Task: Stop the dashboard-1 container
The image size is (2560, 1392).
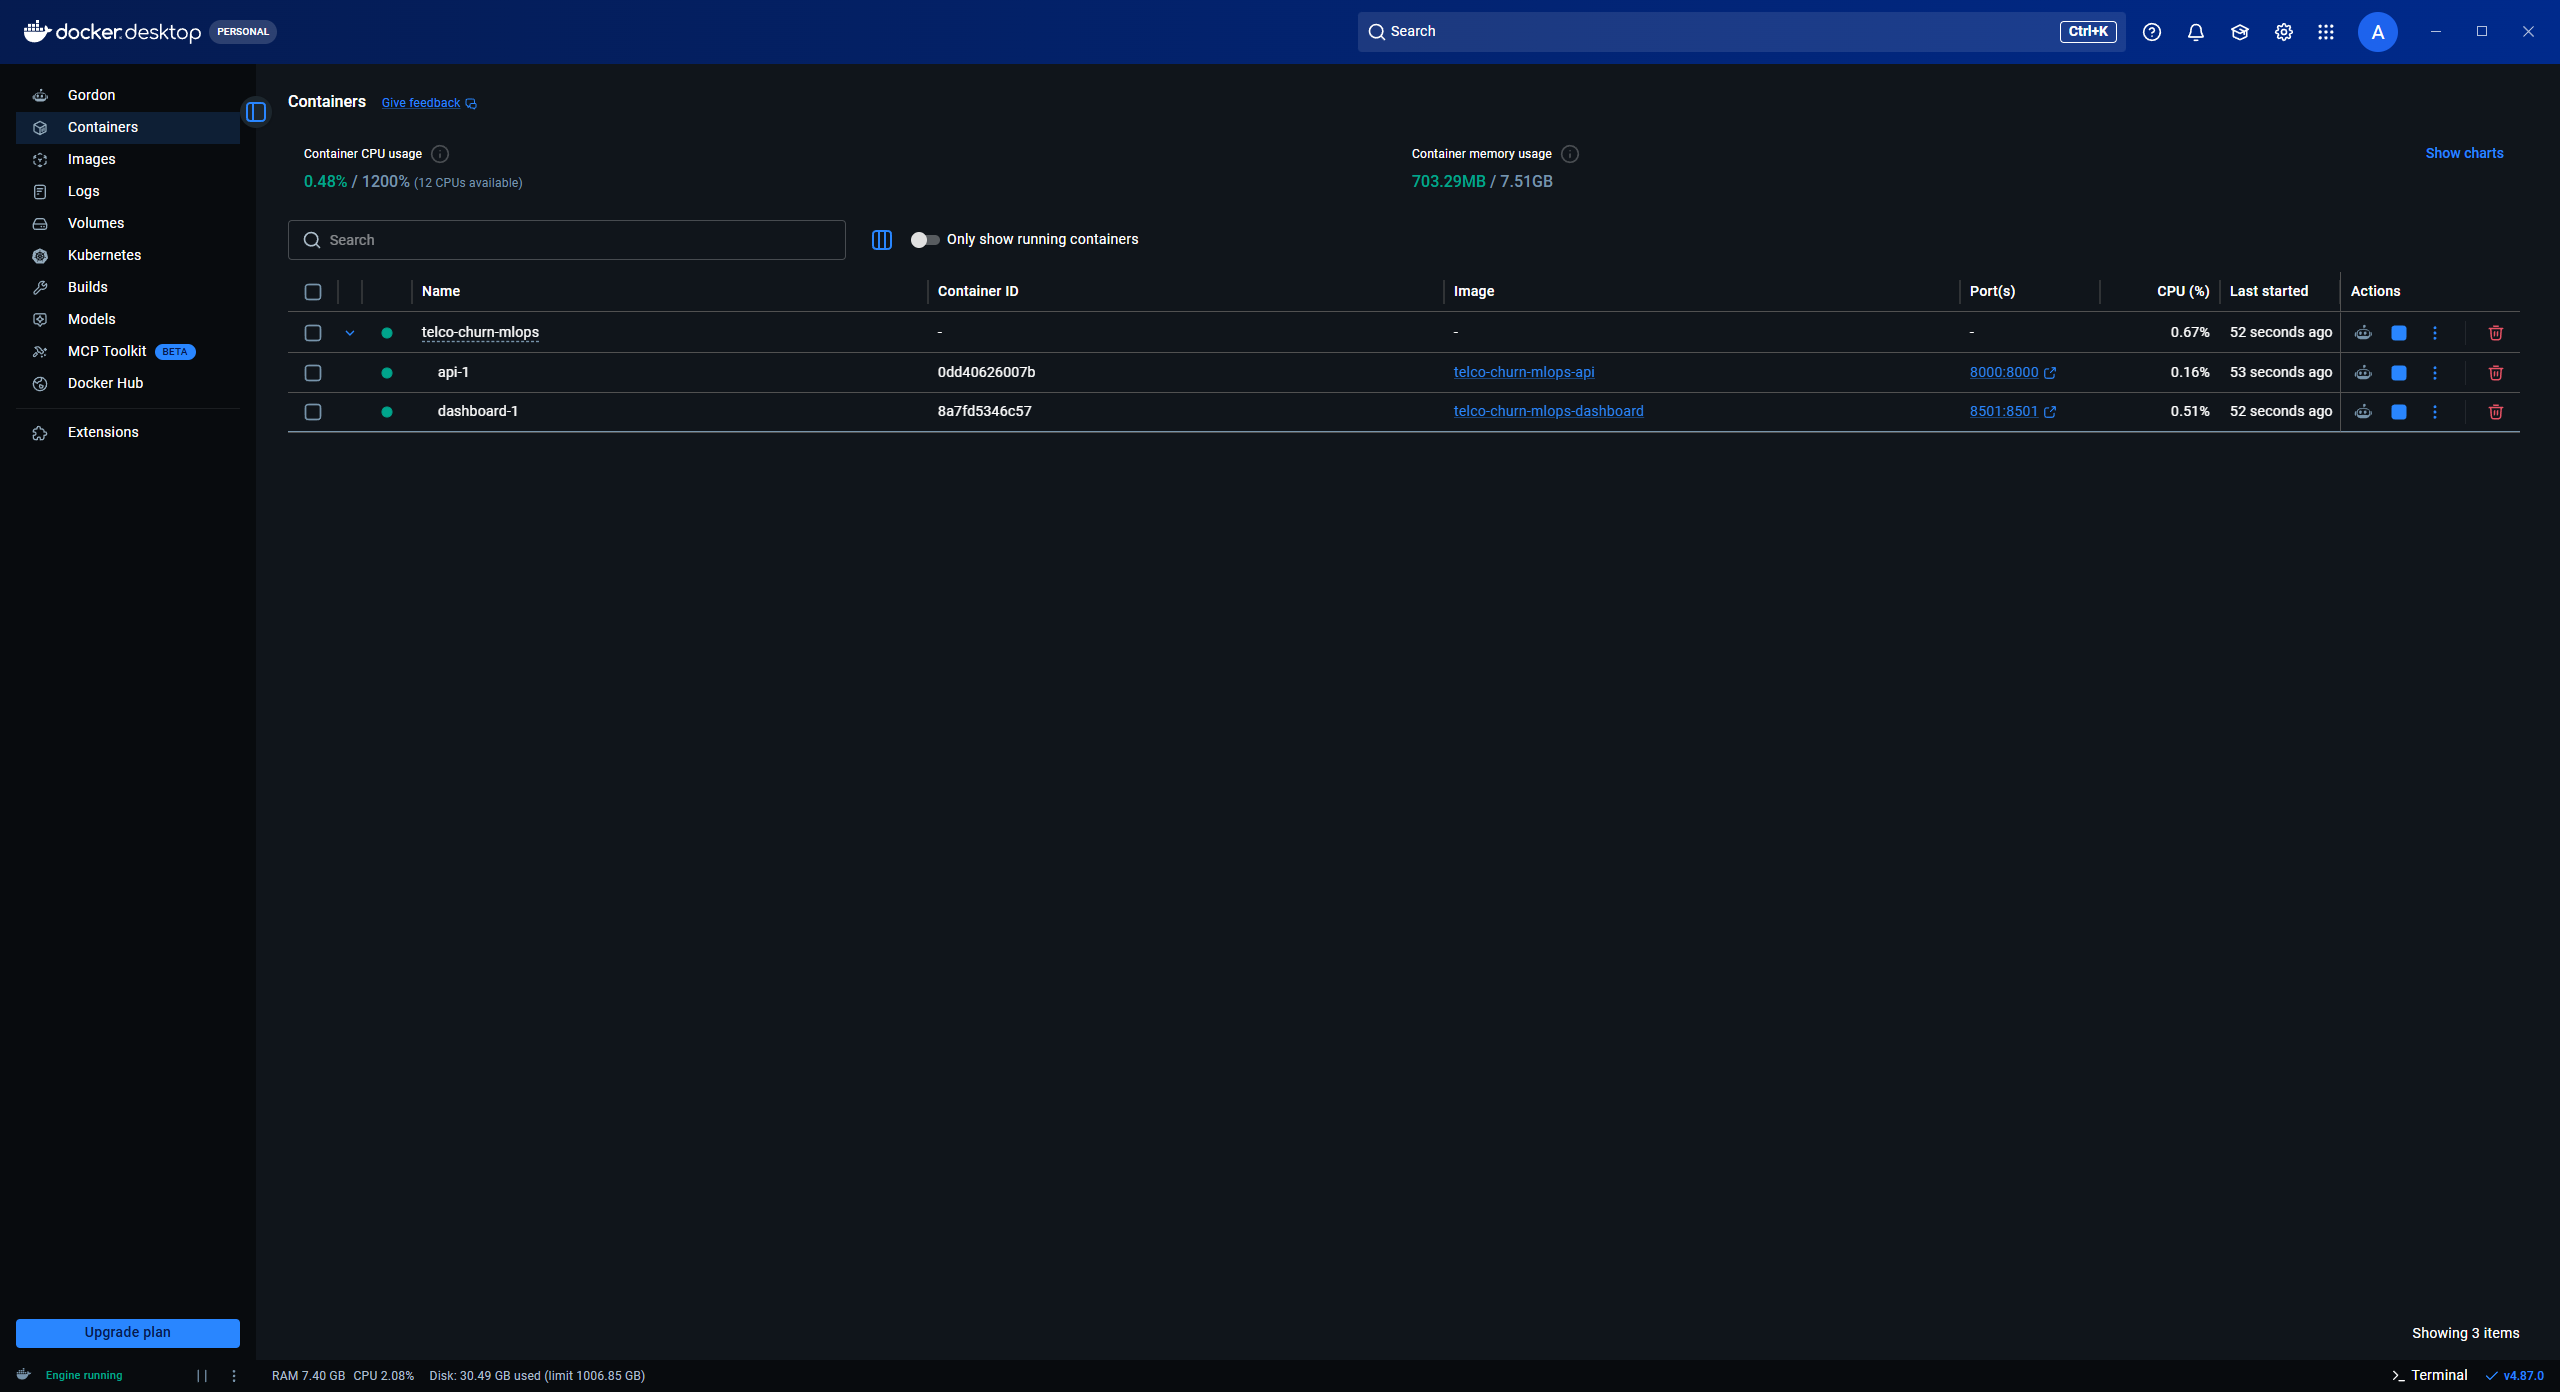Action: pyautogui.click(x=2399, y=412)
